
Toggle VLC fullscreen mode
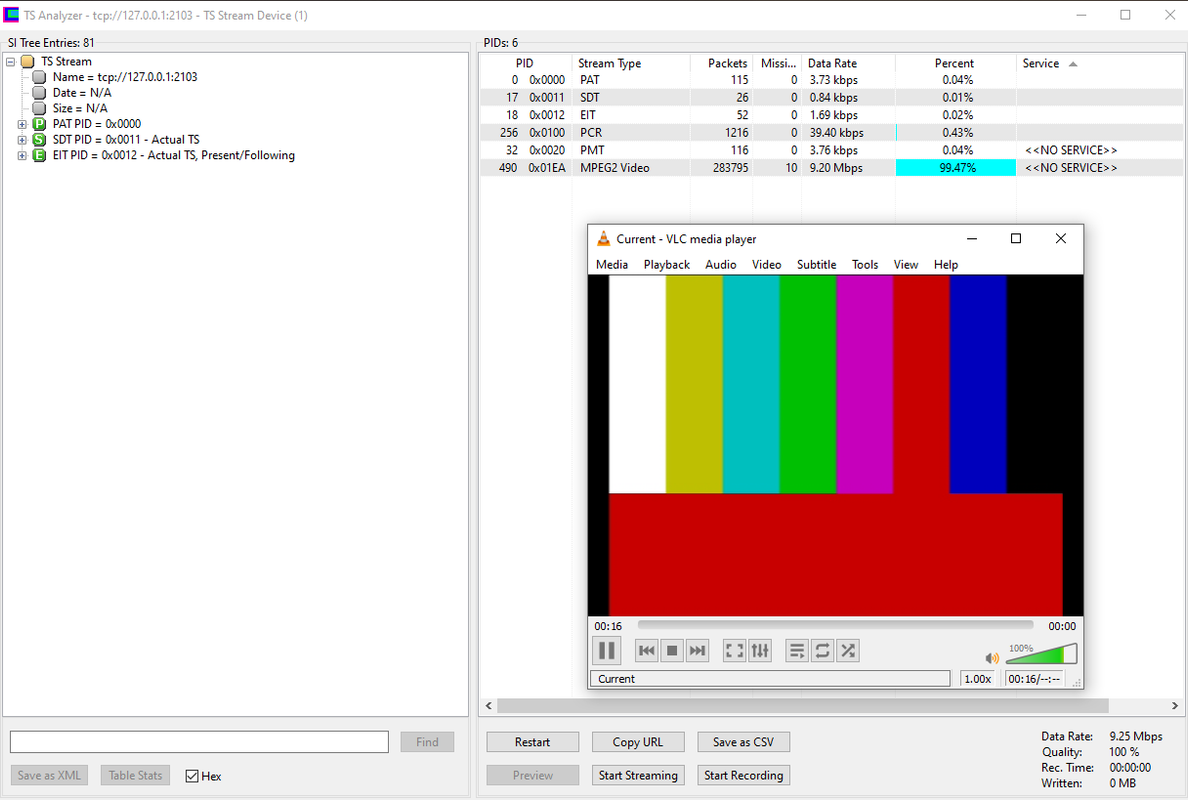734,650
